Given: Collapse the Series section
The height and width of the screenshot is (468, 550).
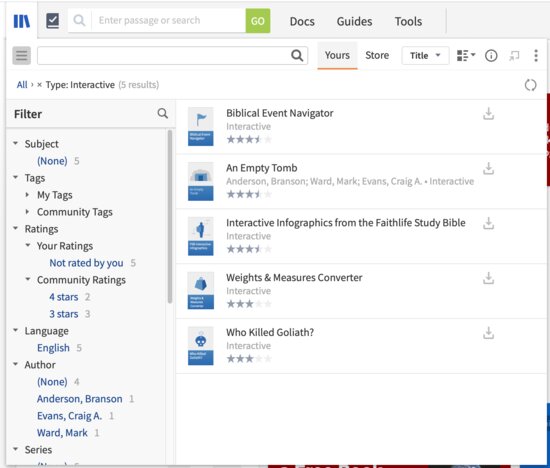Looking at the screenshot, I should click(x=15, y=449).
